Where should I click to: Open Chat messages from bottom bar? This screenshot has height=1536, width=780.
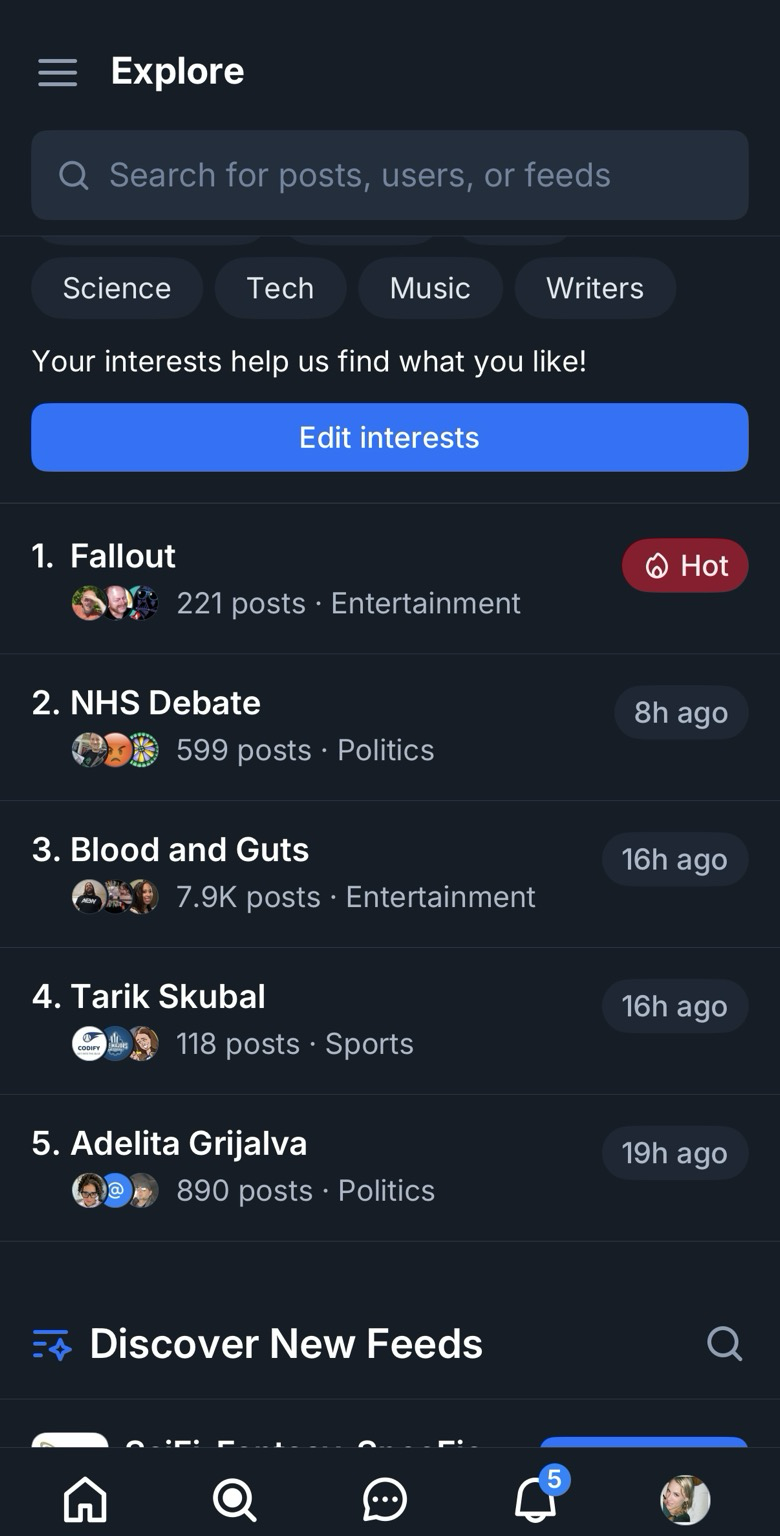[385, 1499]
